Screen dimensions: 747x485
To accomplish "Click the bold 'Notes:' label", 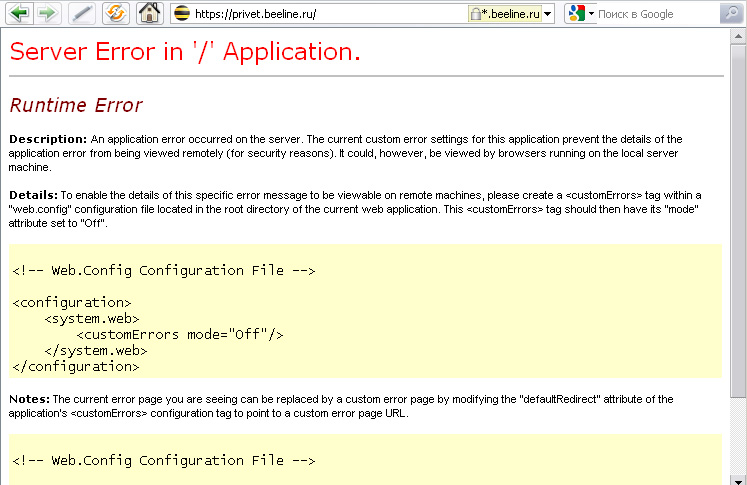I will pyautogui.click(x=30, y=399).
